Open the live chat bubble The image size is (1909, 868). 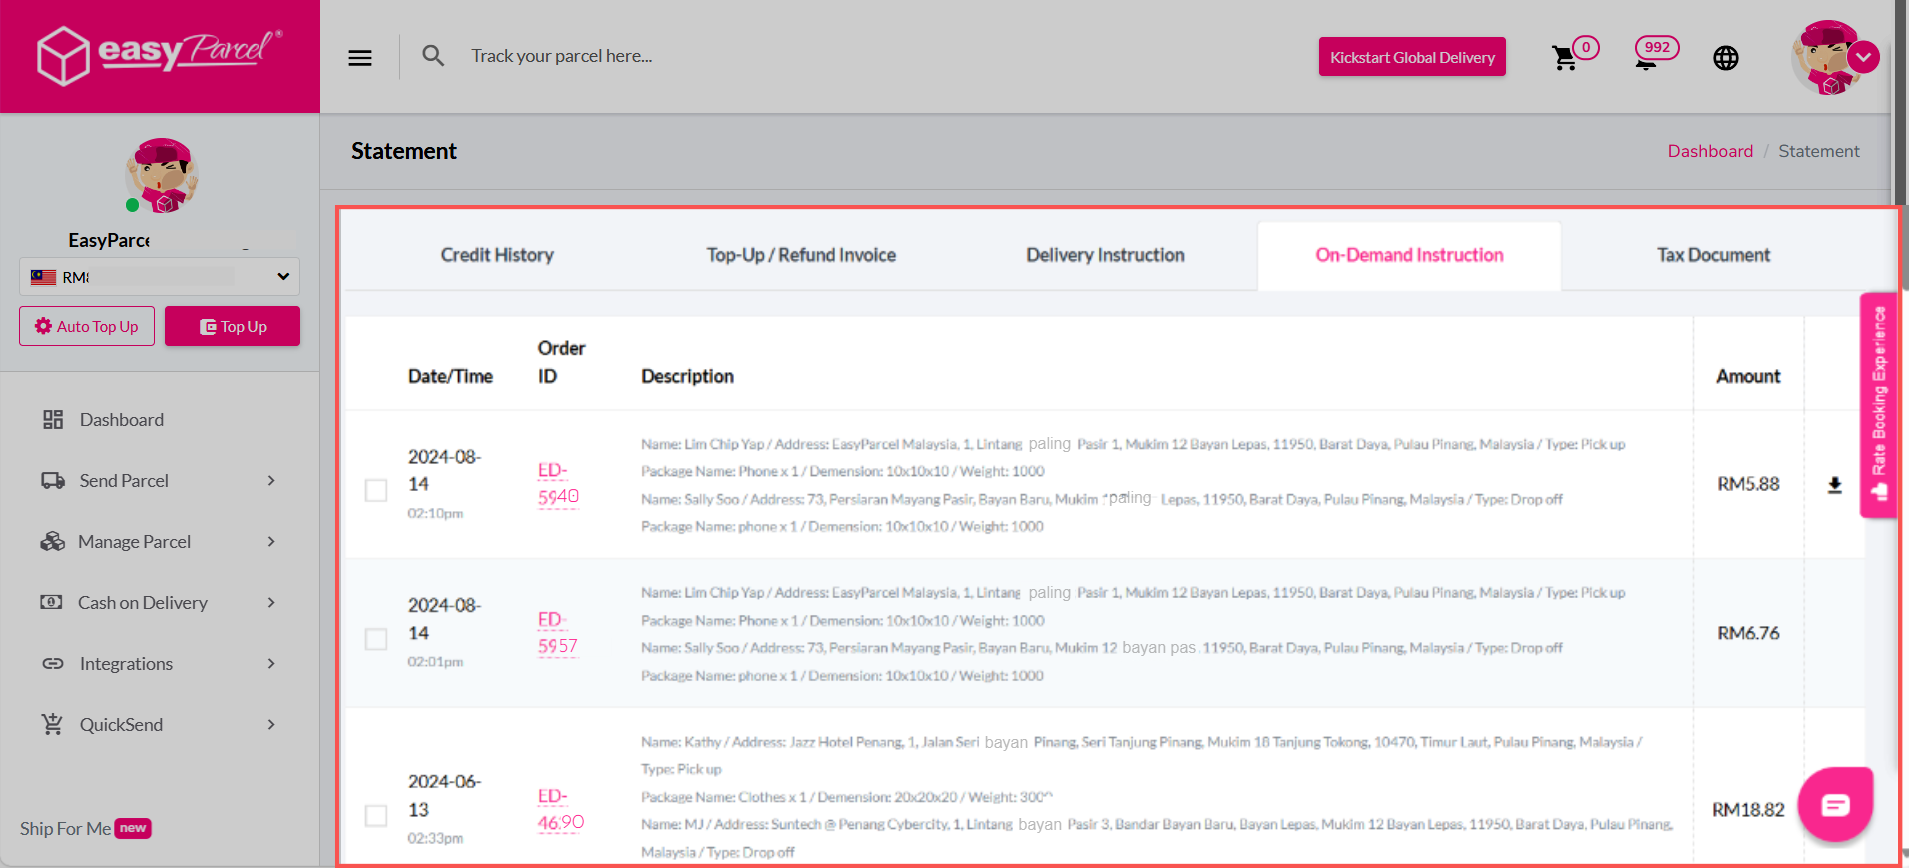point(1835,804)
